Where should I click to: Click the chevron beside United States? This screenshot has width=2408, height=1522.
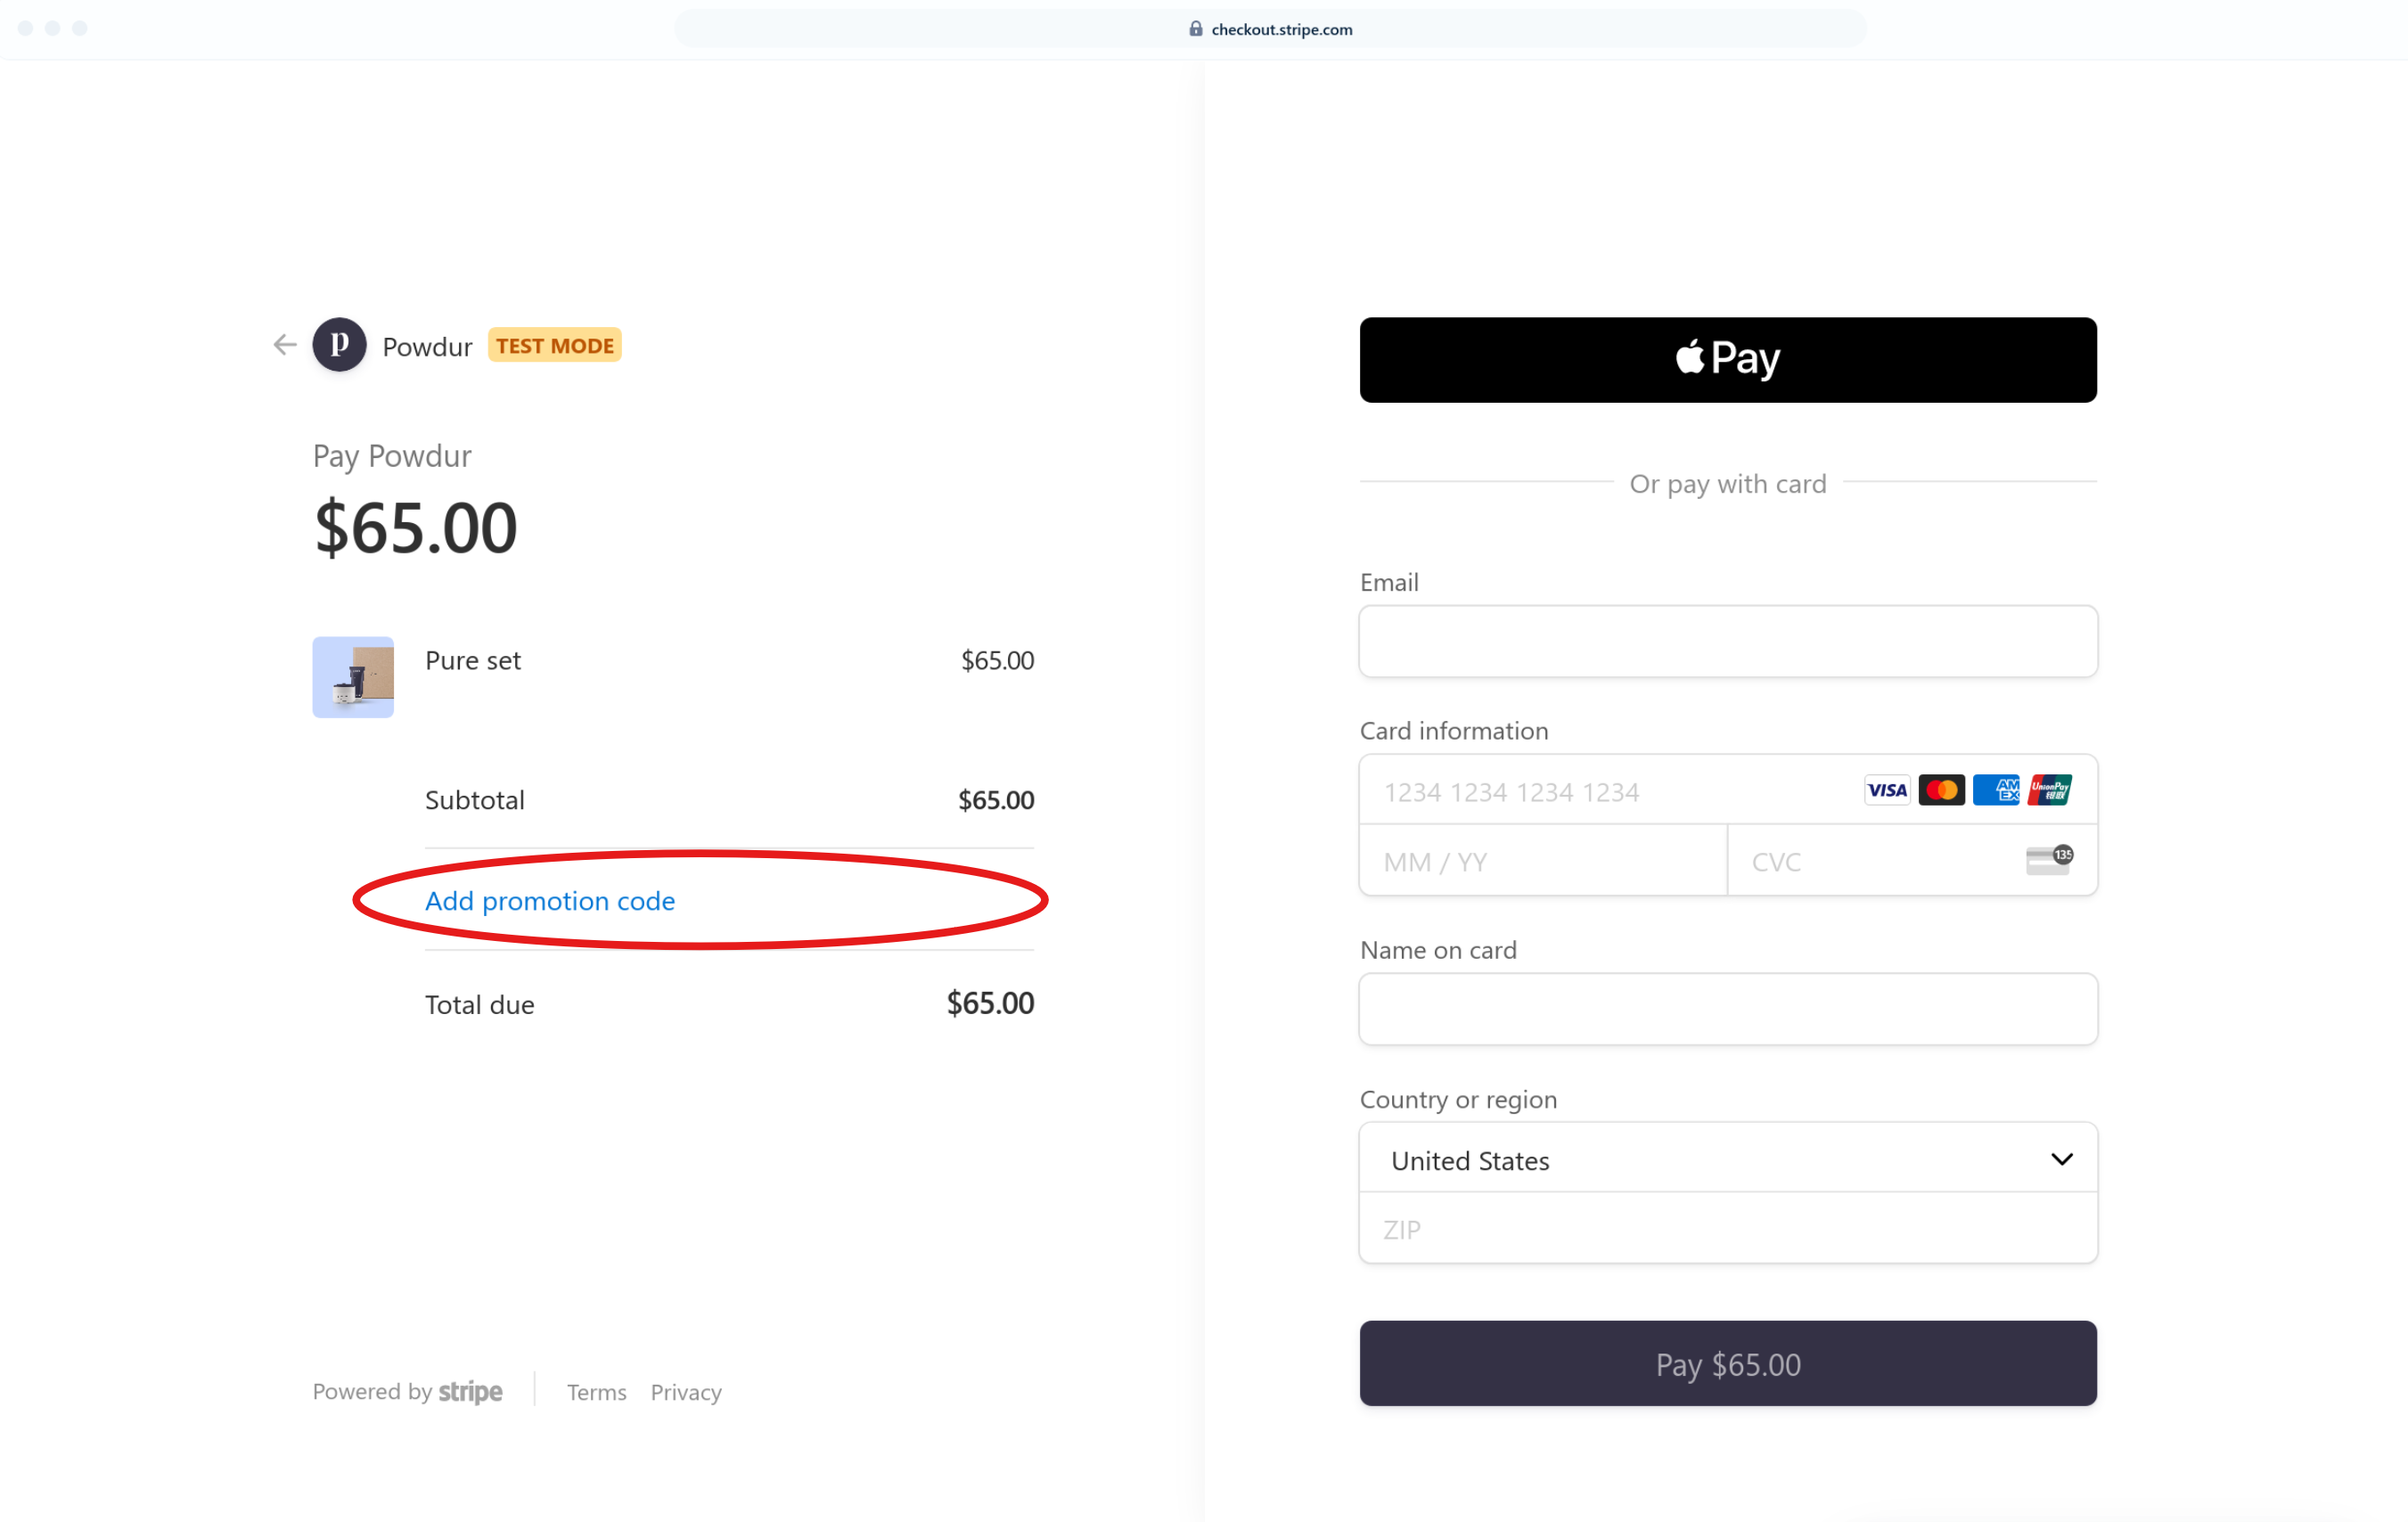[2061, 1159]
